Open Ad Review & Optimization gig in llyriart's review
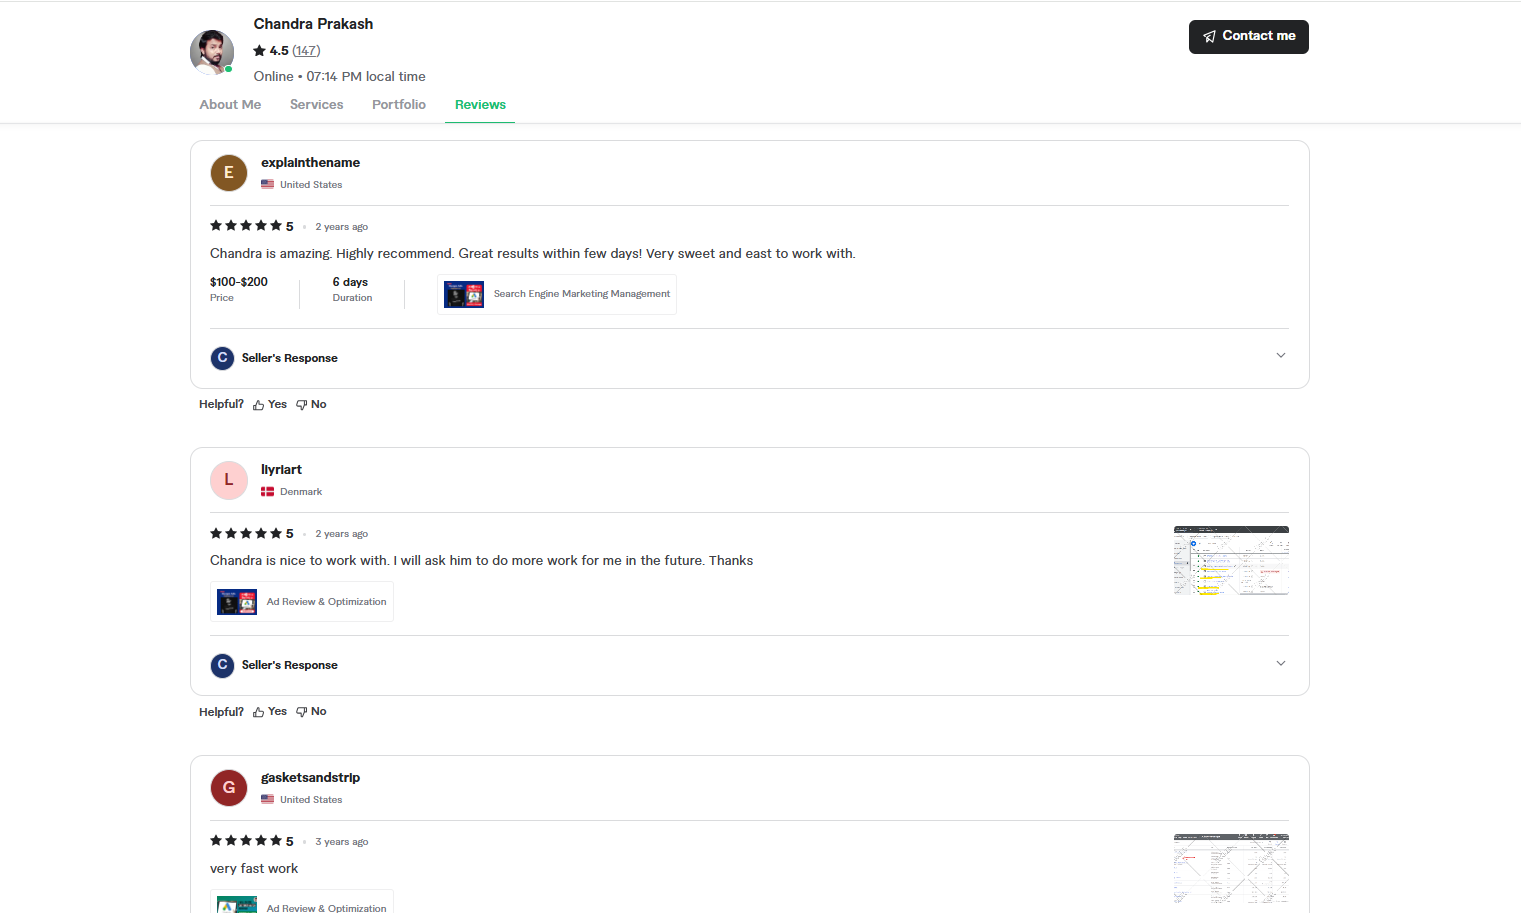The height and width of the screenshot is (913, 1521). pyautogui.click(x=302, y=602)
